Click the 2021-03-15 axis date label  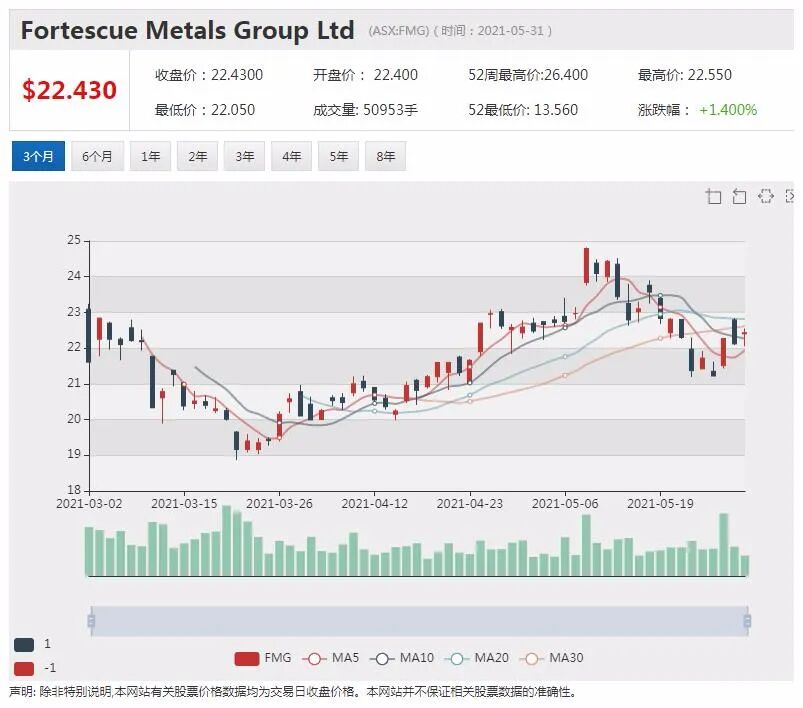184,504
